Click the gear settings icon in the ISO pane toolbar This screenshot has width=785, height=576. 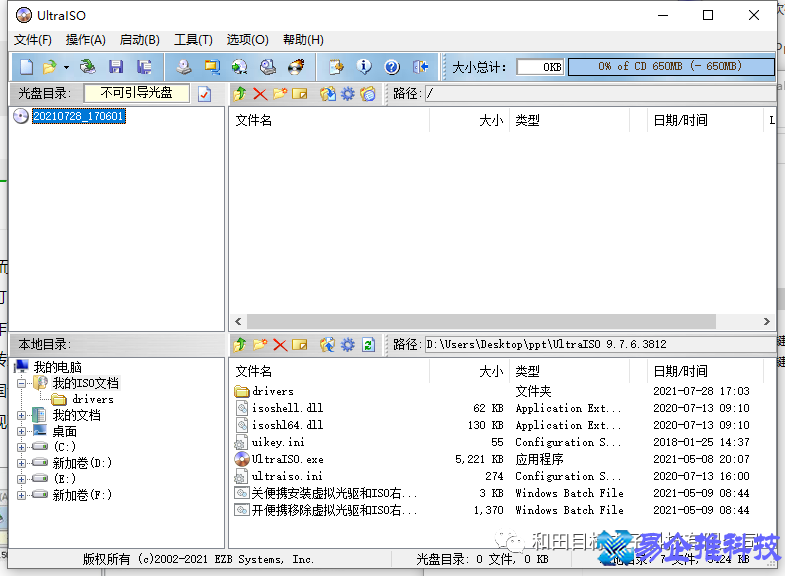[348, 94]
